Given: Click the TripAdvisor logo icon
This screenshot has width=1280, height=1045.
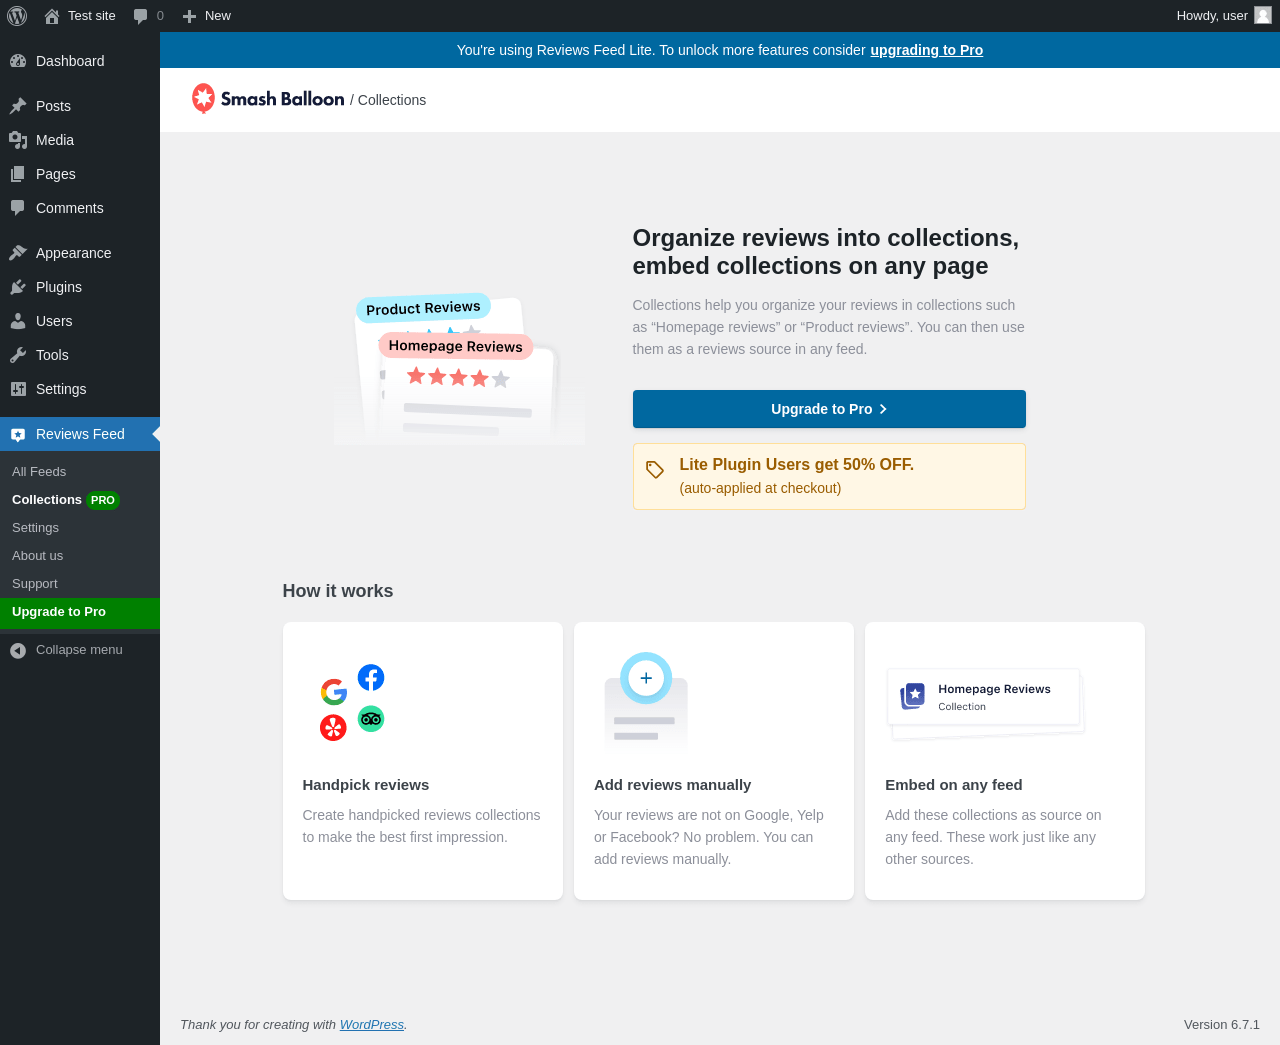Looking at the screenshot, I should 371,719.
